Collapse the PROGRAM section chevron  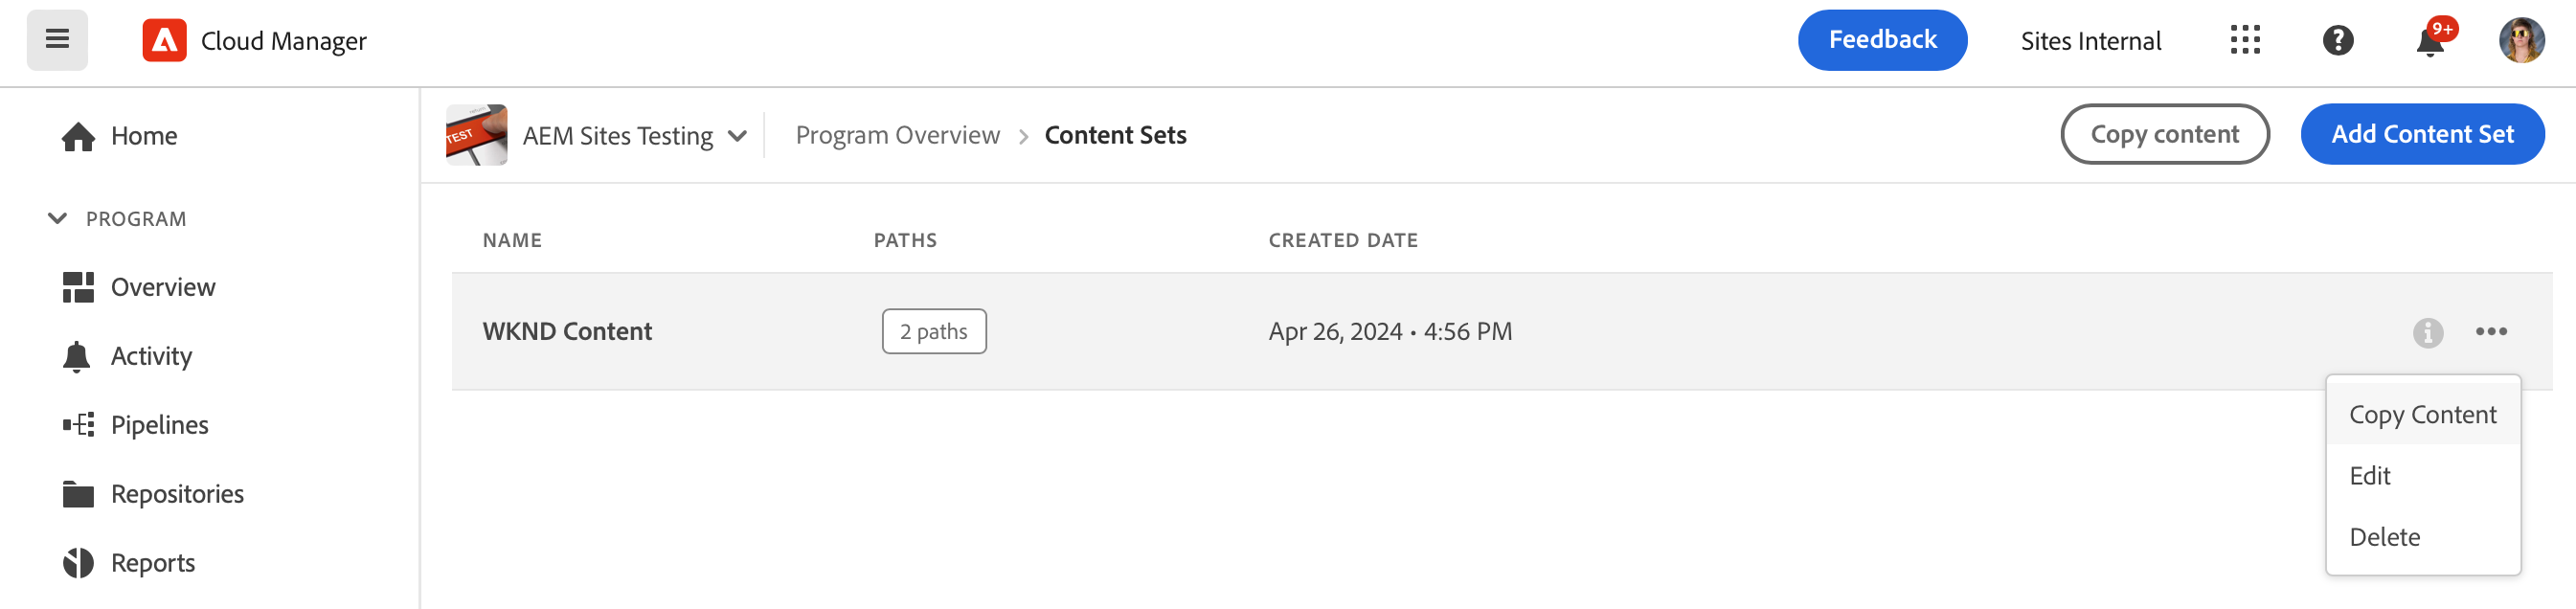pos(58,218)
